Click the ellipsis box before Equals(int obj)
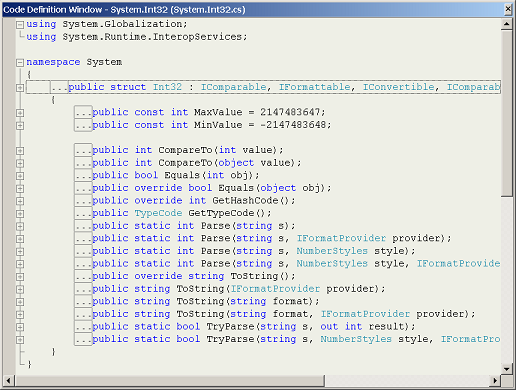 point(83,175)
